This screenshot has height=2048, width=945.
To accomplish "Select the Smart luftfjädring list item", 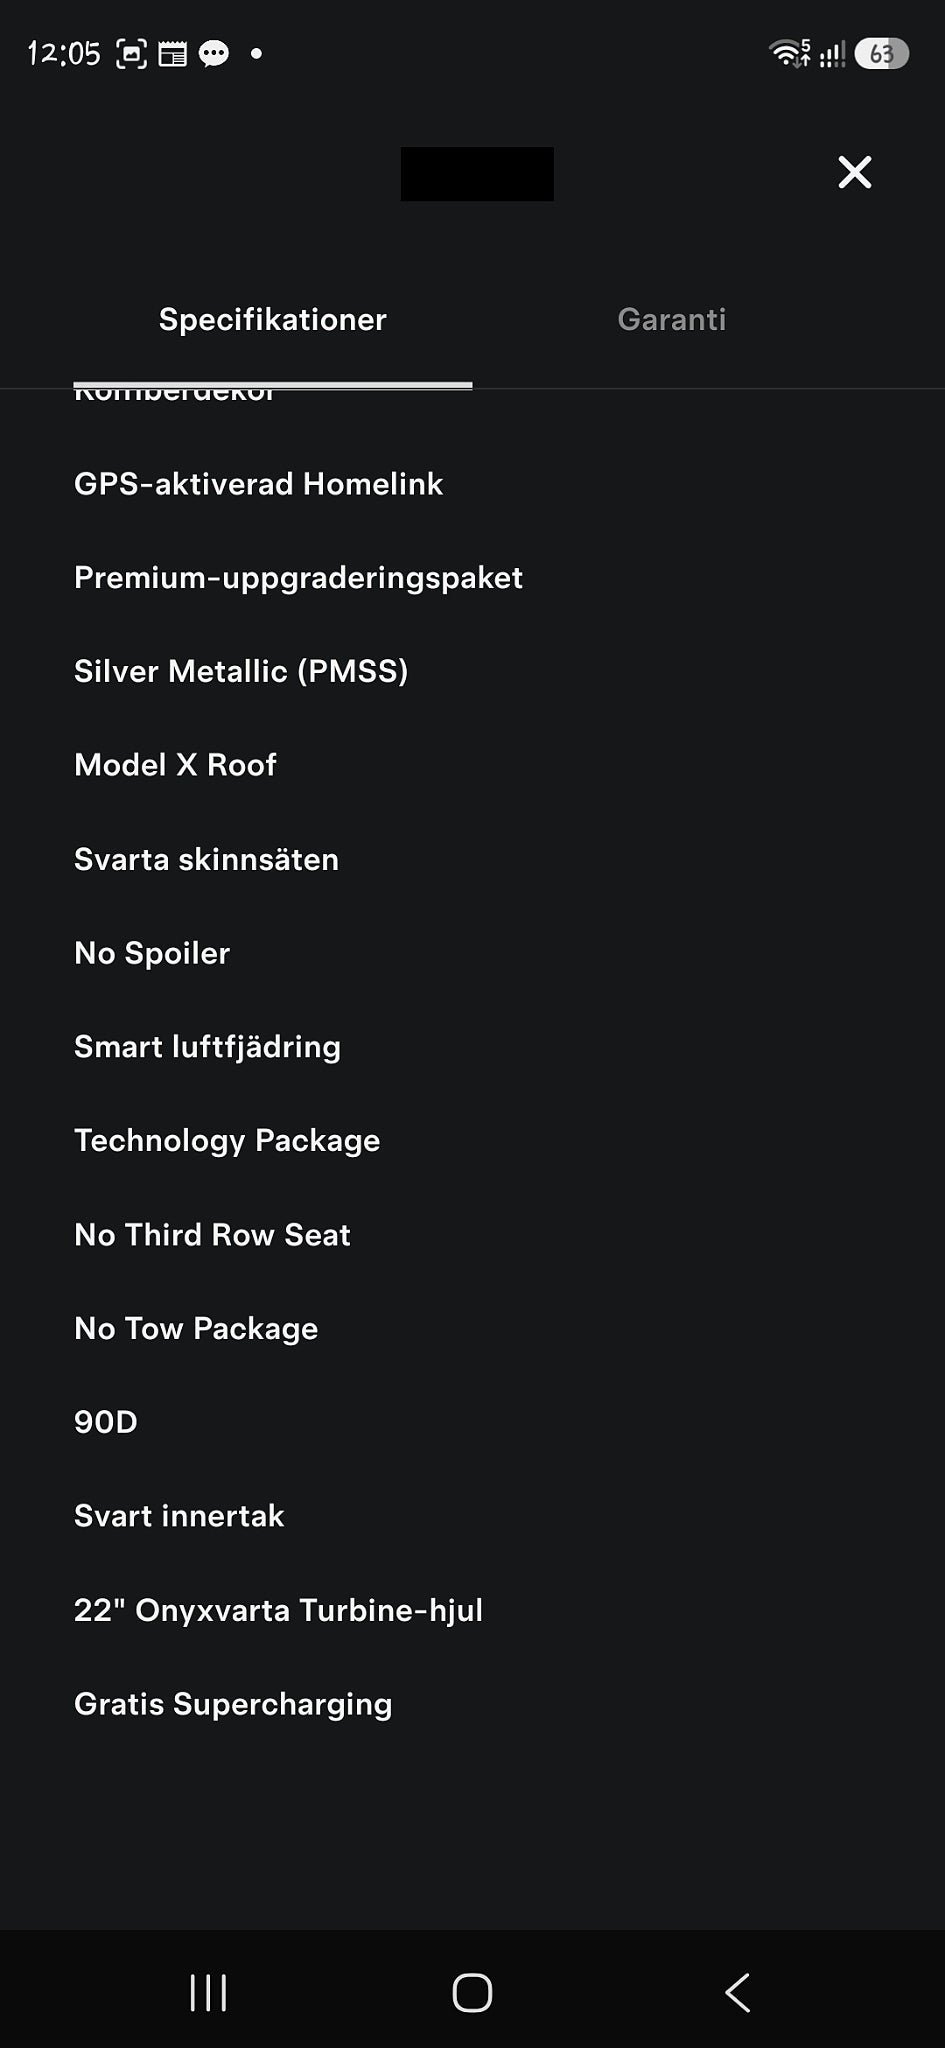I will tap(207, 1047).
